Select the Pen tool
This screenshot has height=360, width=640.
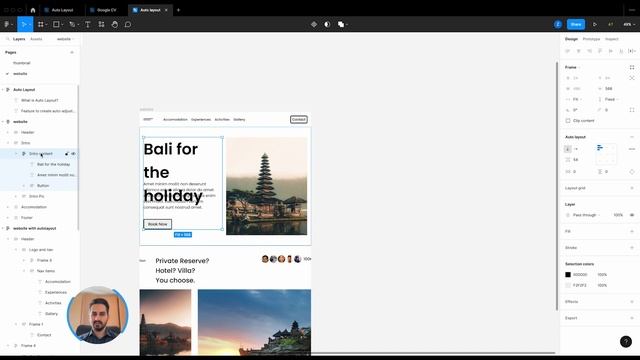(72, 24)
